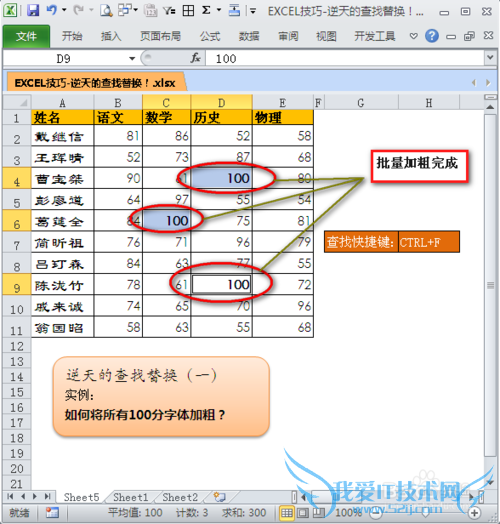
Task: Click cell with name 王珲晴
Action: pos(62,157)
